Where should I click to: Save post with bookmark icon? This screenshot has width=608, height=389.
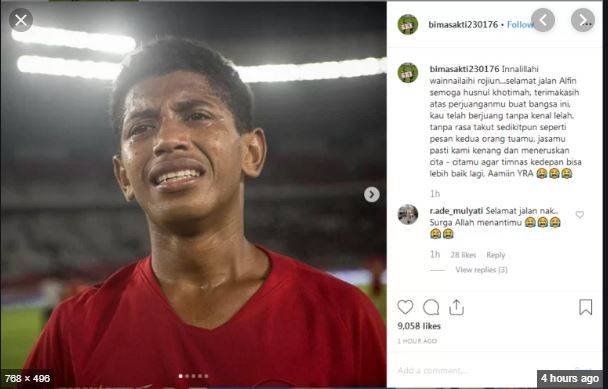586,307
